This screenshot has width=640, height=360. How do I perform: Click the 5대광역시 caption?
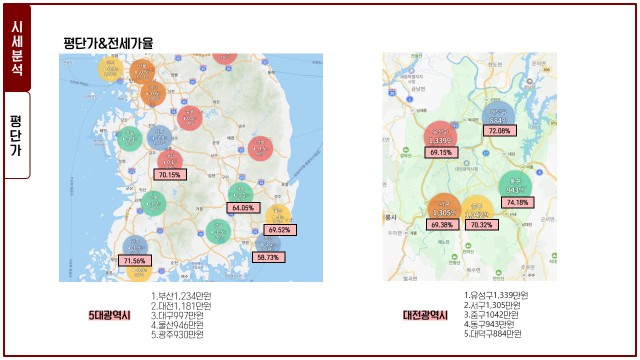(x=110, y=315)
